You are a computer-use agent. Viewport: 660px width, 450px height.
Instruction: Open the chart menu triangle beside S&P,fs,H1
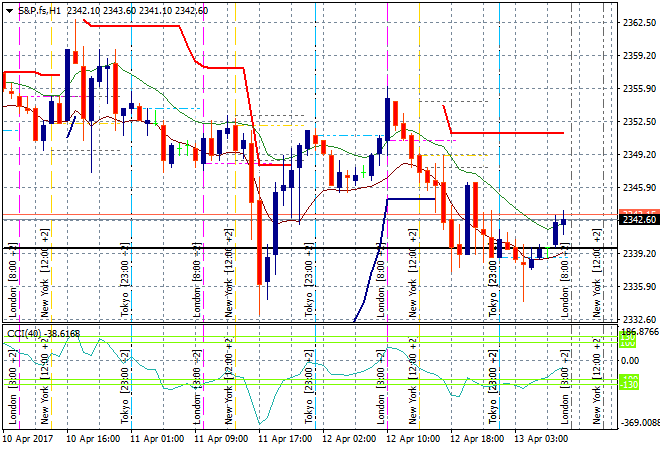10,10
